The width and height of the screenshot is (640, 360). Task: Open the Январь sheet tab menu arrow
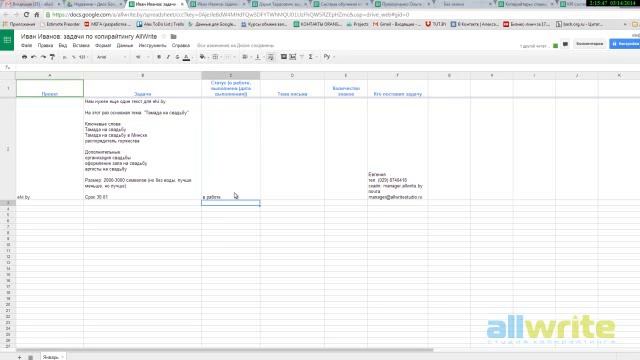click(x=62, y=357)
